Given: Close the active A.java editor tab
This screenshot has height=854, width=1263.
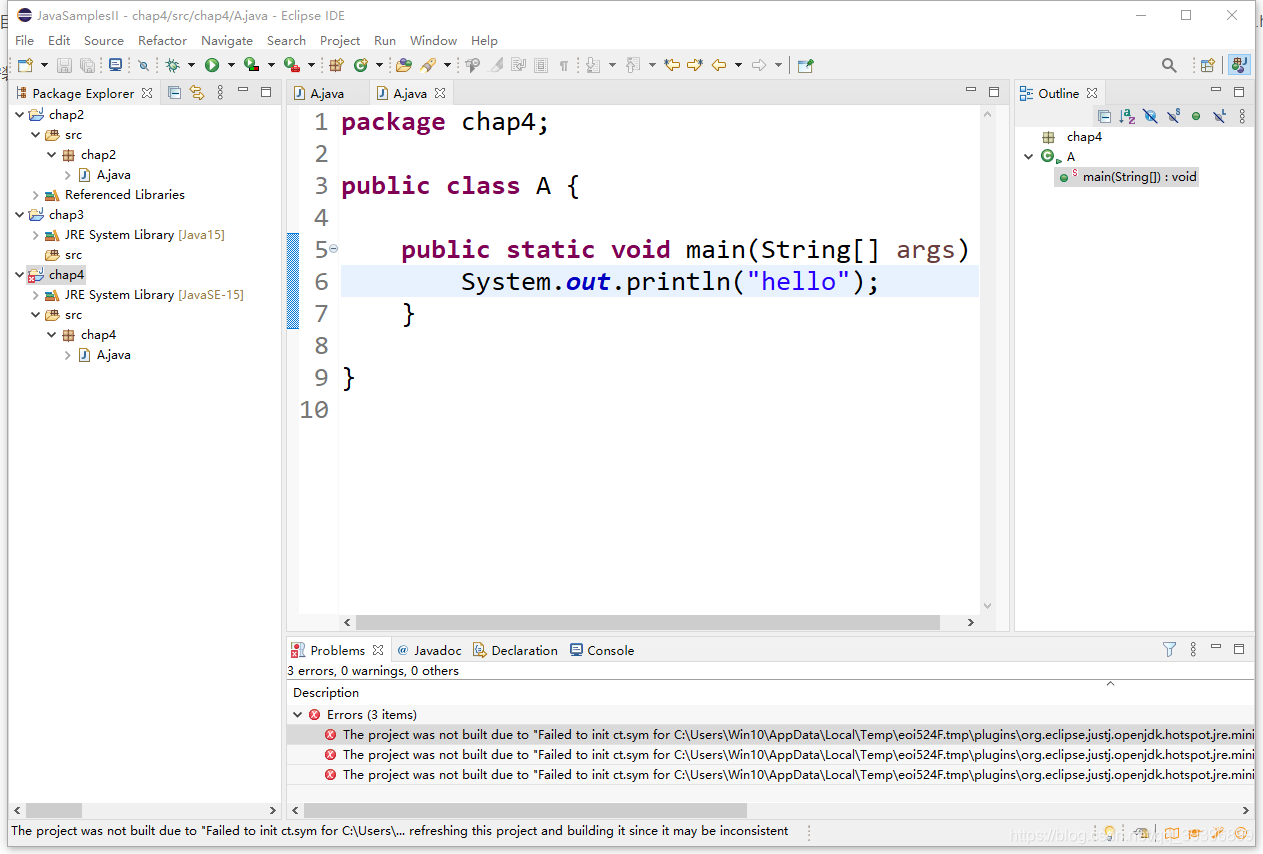Looking at the screenshot, I should tap(440, 93).
